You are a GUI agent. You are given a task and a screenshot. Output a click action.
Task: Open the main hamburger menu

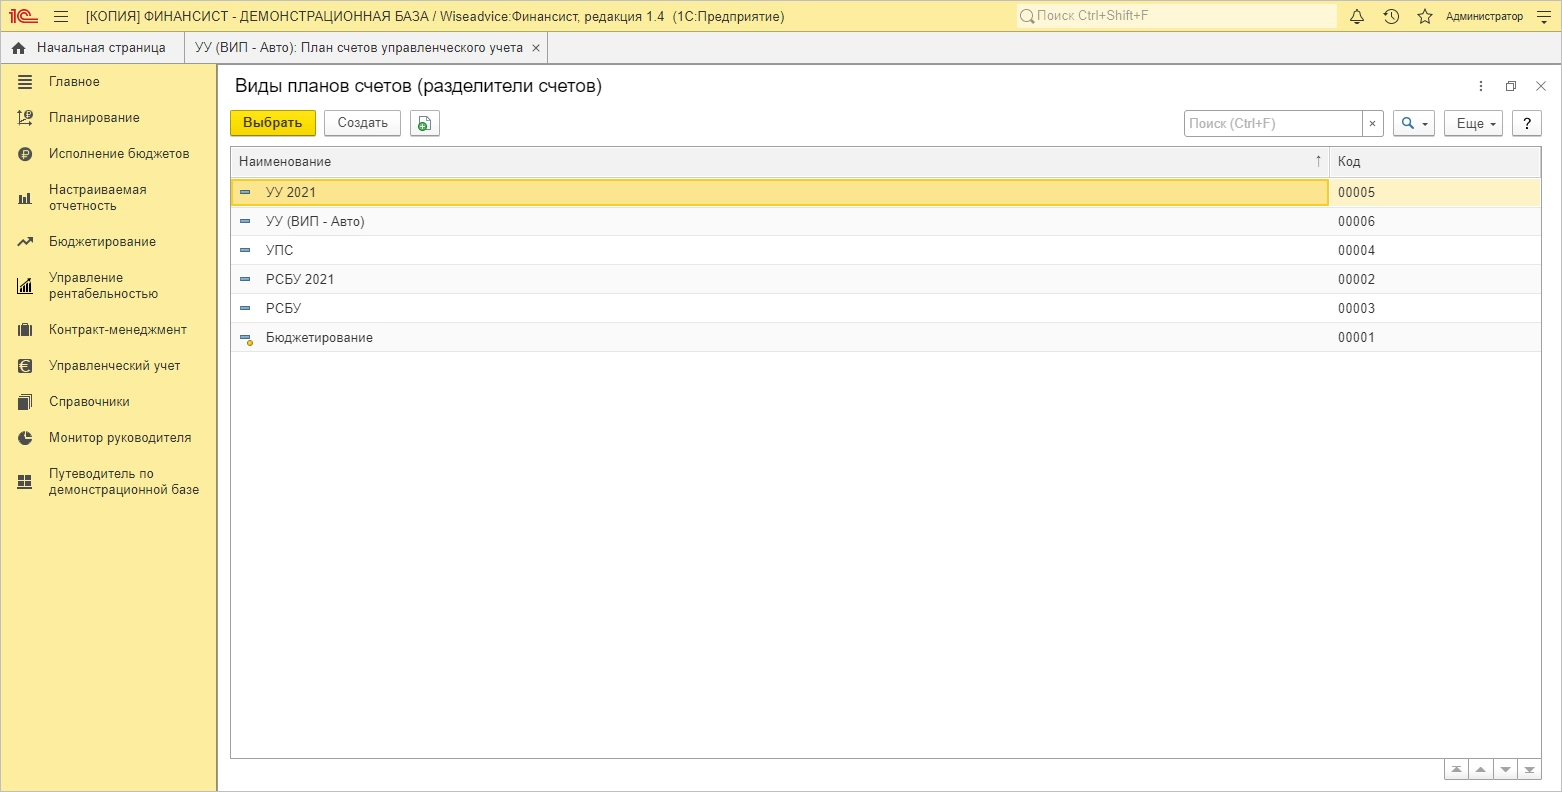(x=61, y=16)
